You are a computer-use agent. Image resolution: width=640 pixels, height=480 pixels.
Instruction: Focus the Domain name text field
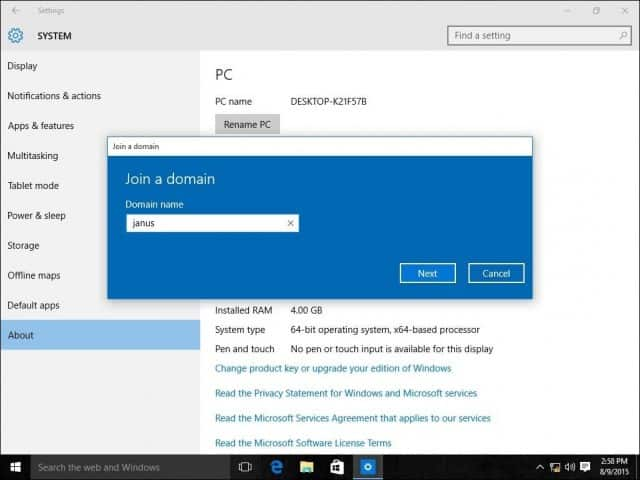click(x=212, y=223)
